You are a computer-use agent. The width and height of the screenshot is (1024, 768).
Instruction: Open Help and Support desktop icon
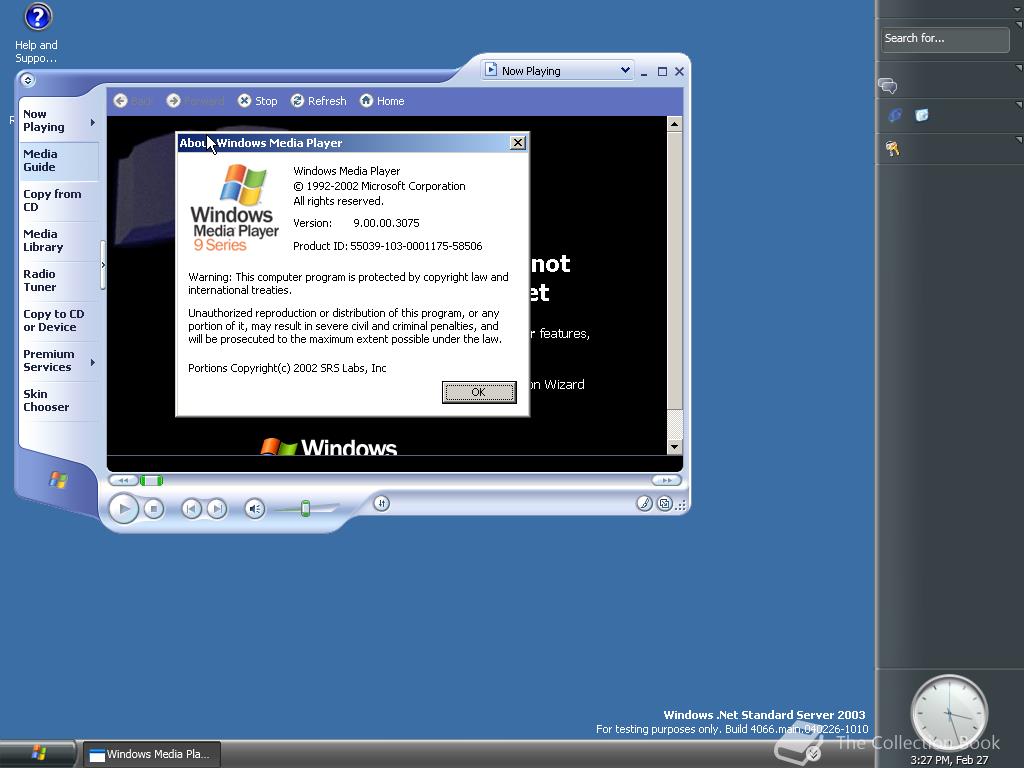pos(37,33)
